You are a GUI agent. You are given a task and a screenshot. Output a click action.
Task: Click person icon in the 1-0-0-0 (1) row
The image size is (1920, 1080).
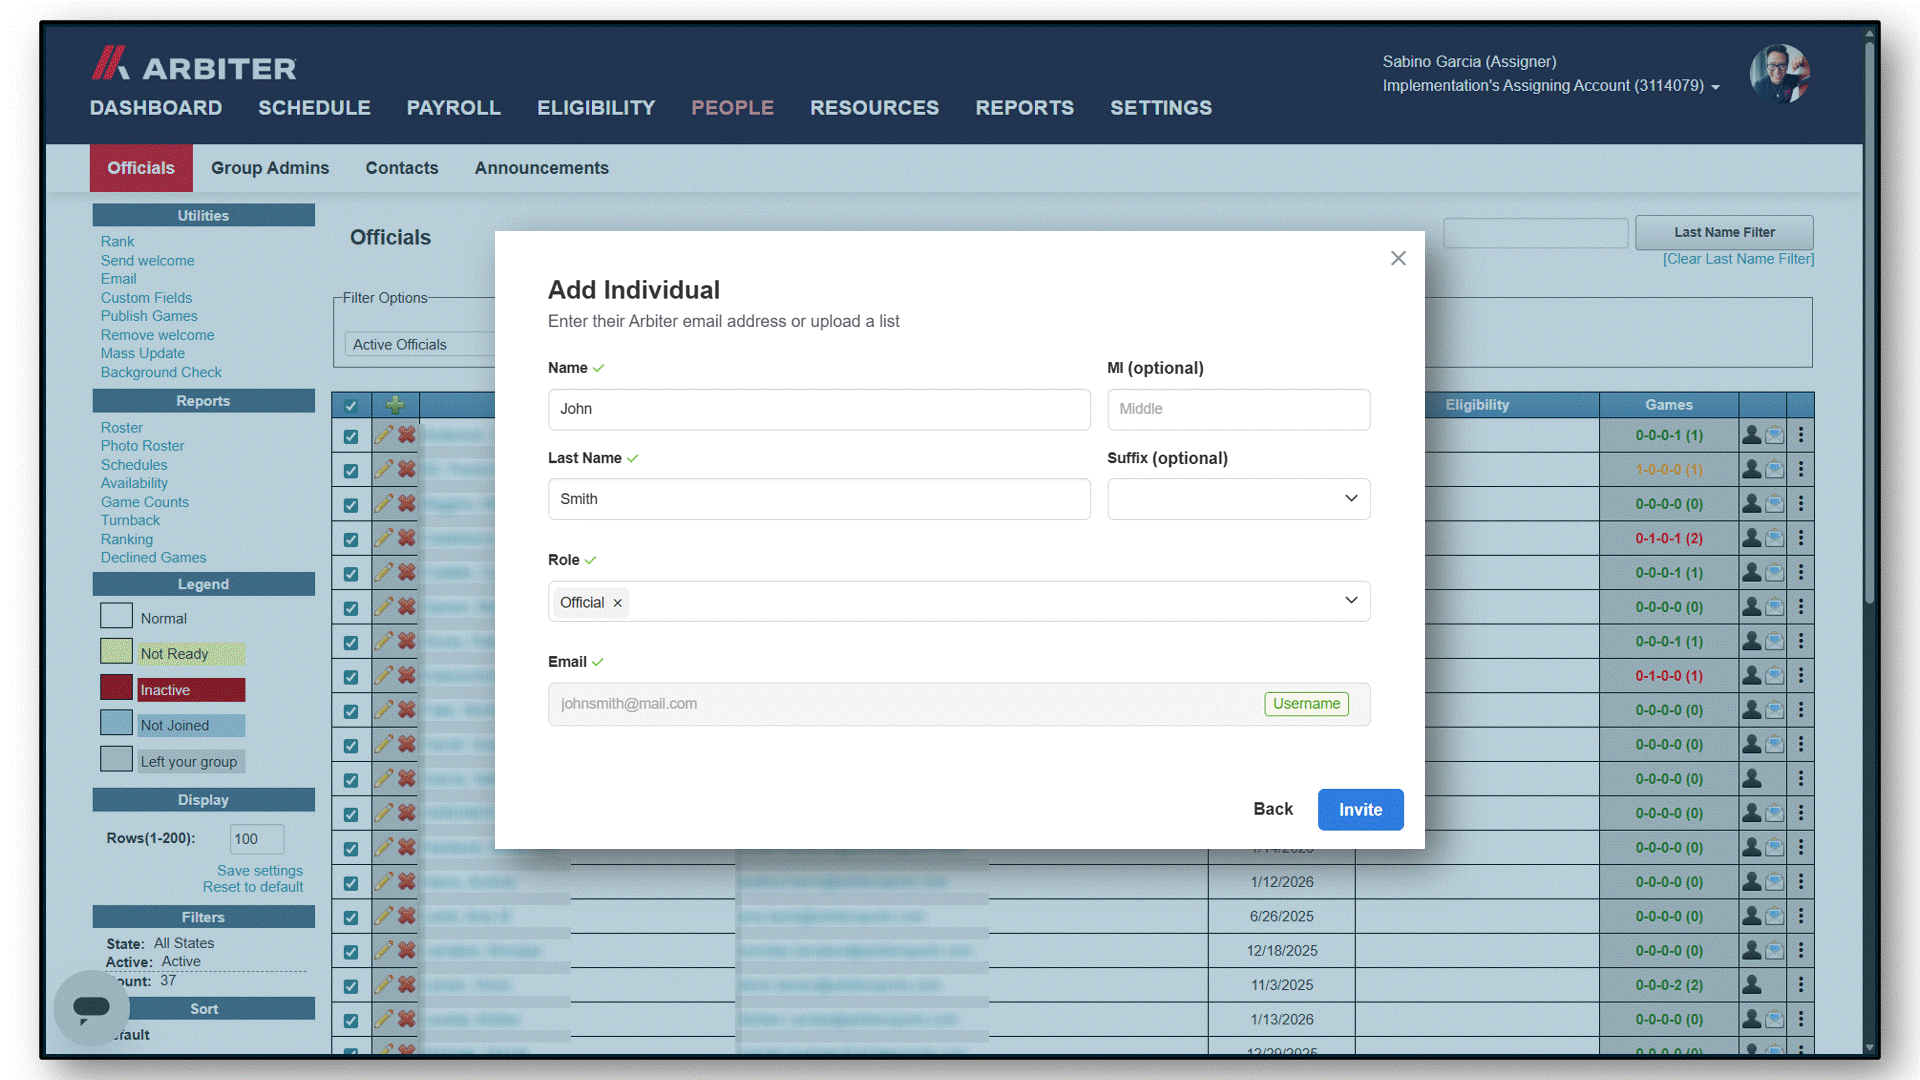[1752, 469]
